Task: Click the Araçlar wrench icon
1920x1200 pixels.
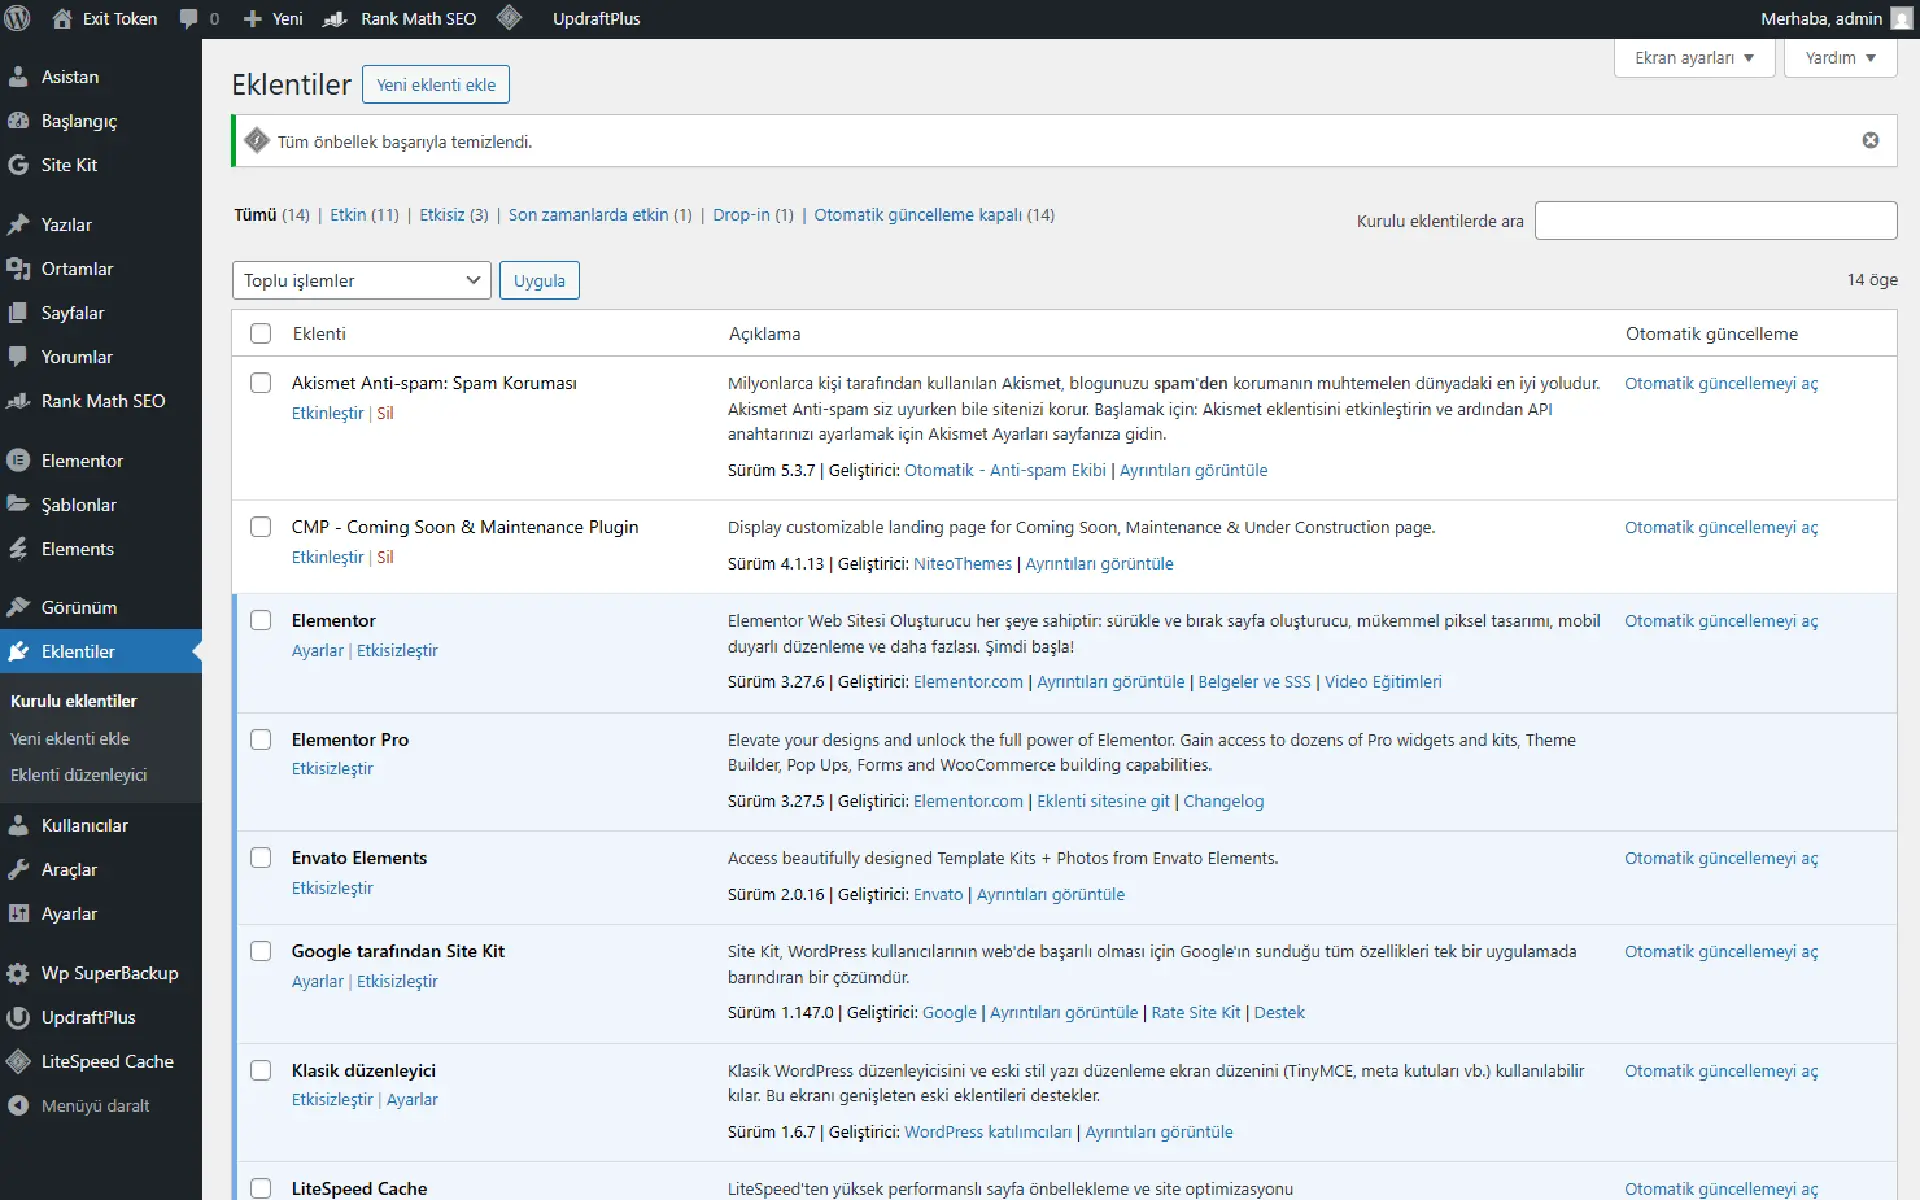Action: [x=18, y=870]
